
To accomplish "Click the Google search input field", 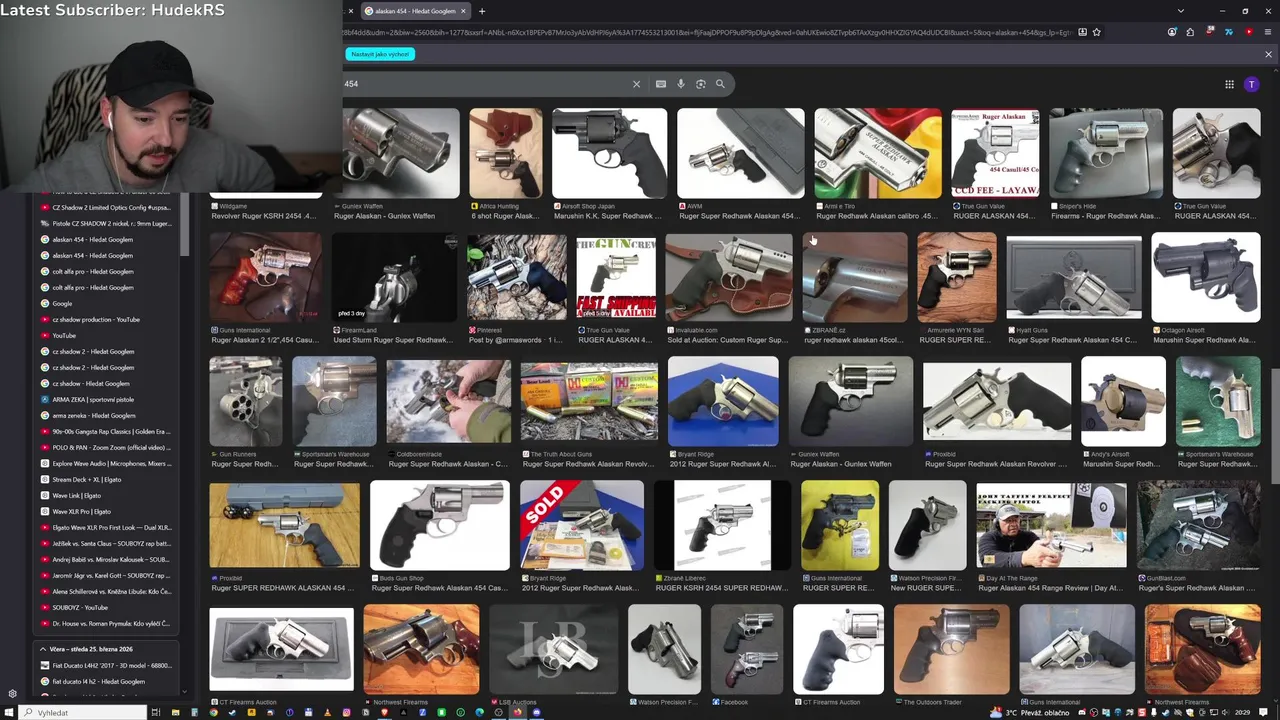I will point(485,84).
